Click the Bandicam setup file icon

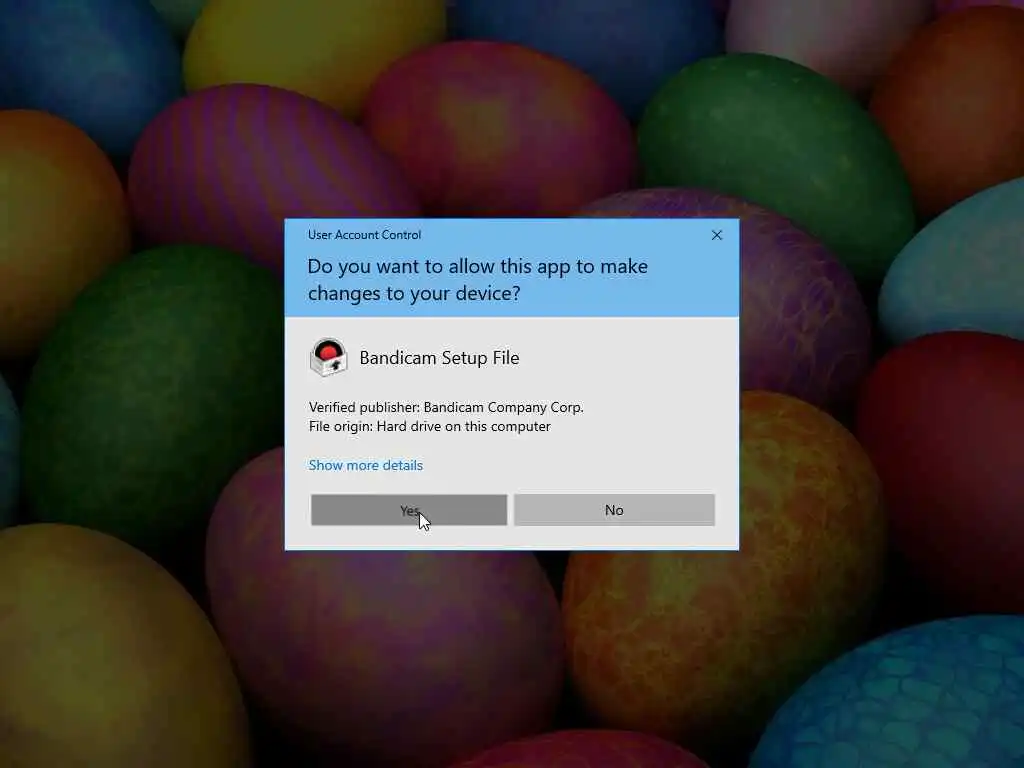(328, 357)
